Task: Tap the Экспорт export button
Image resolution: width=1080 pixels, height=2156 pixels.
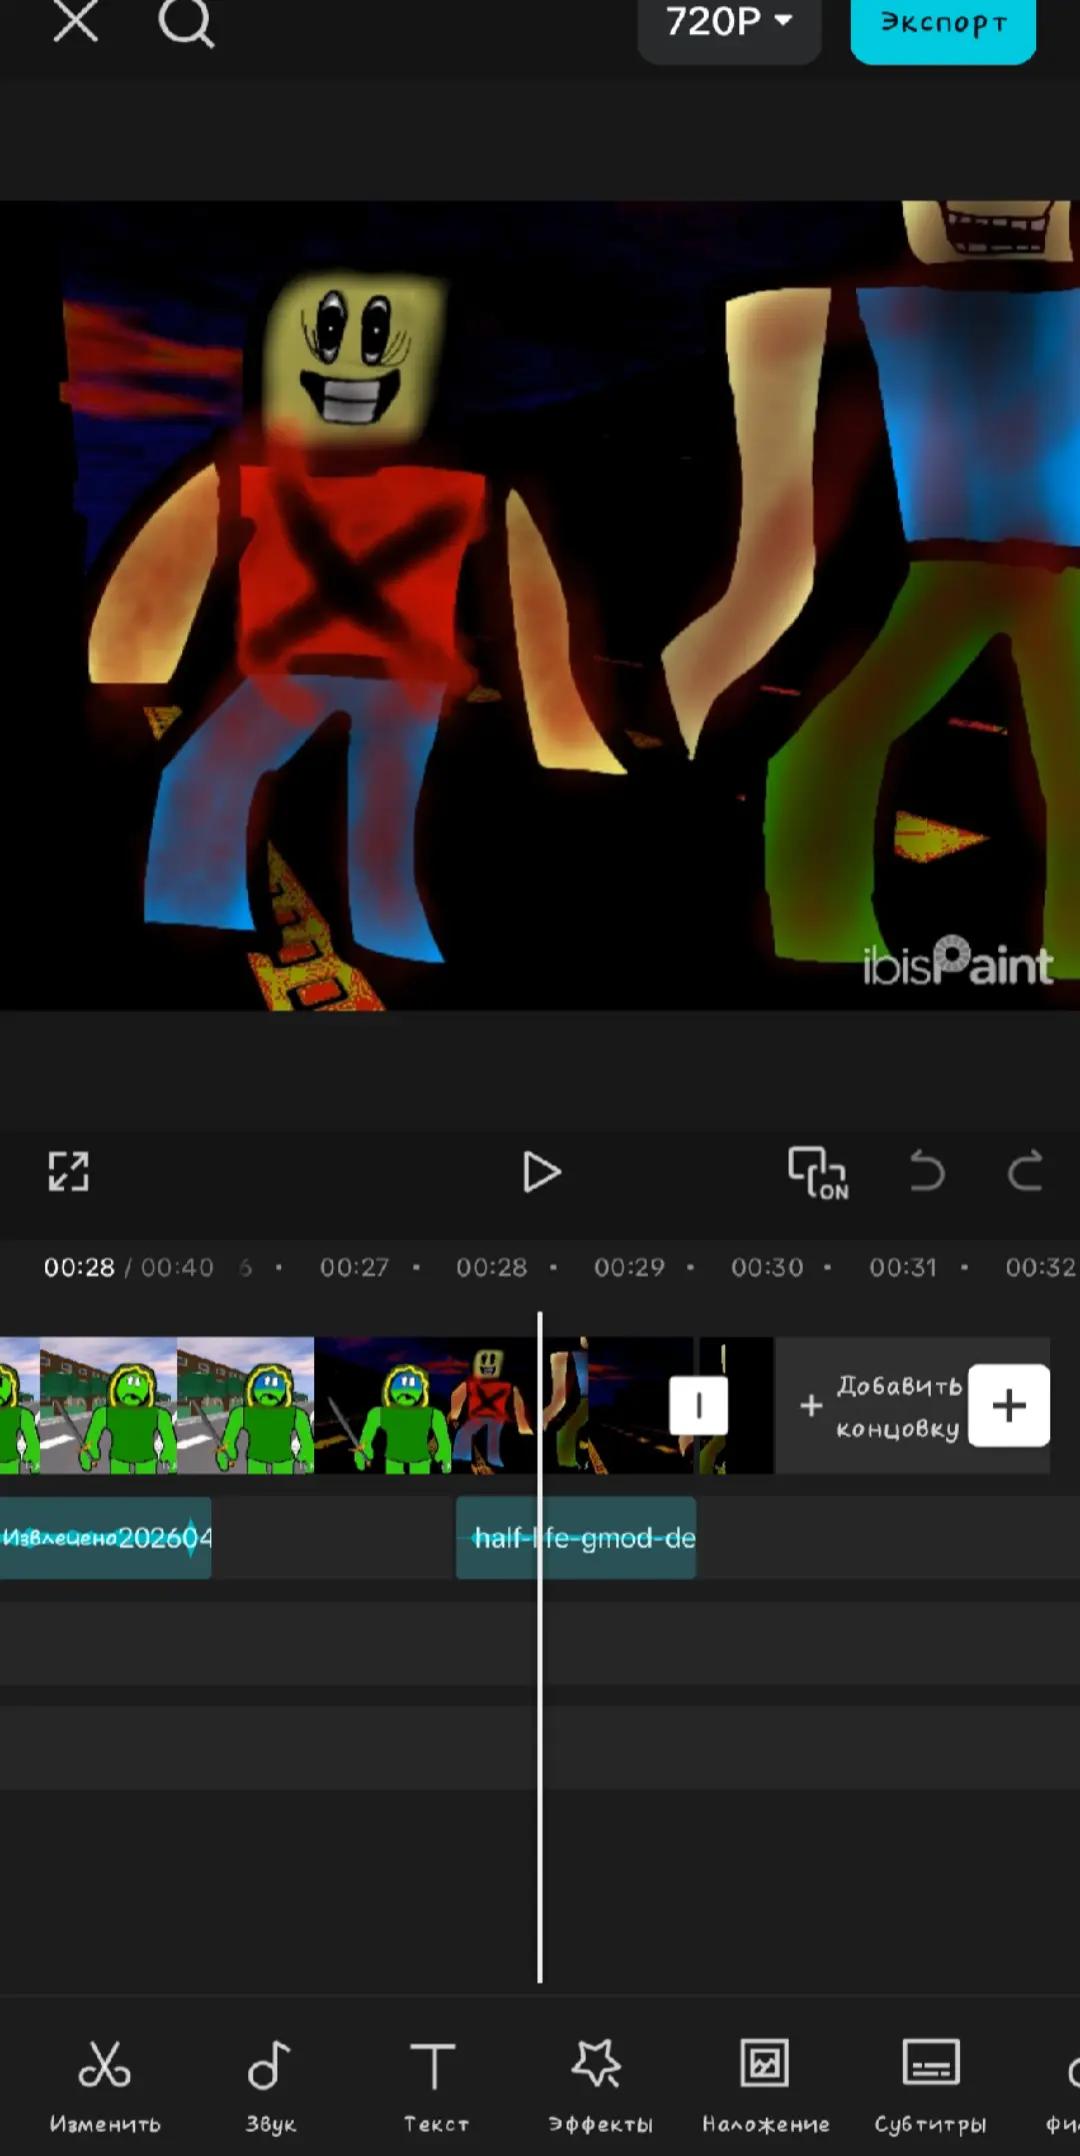Action: click(x=943, y=24)
